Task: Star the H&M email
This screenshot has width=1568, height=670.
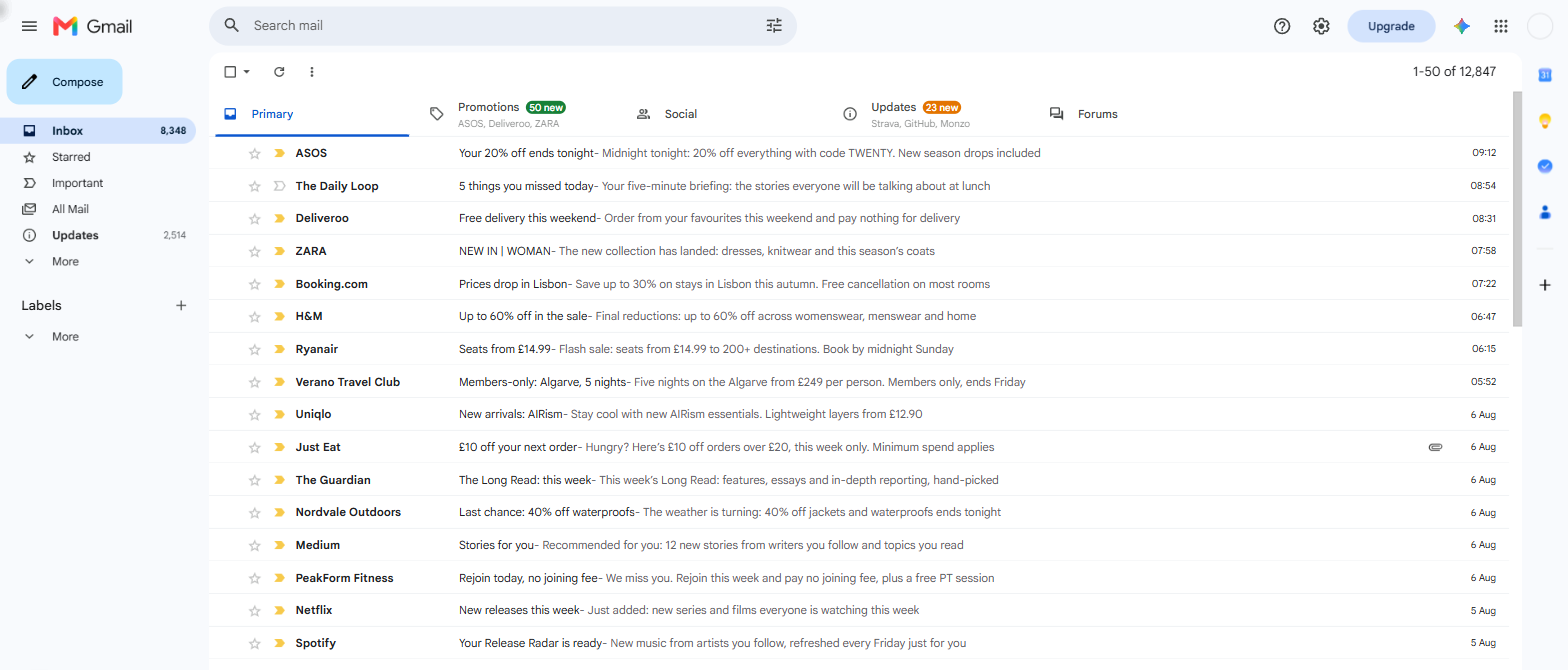Action: (254, 316)
